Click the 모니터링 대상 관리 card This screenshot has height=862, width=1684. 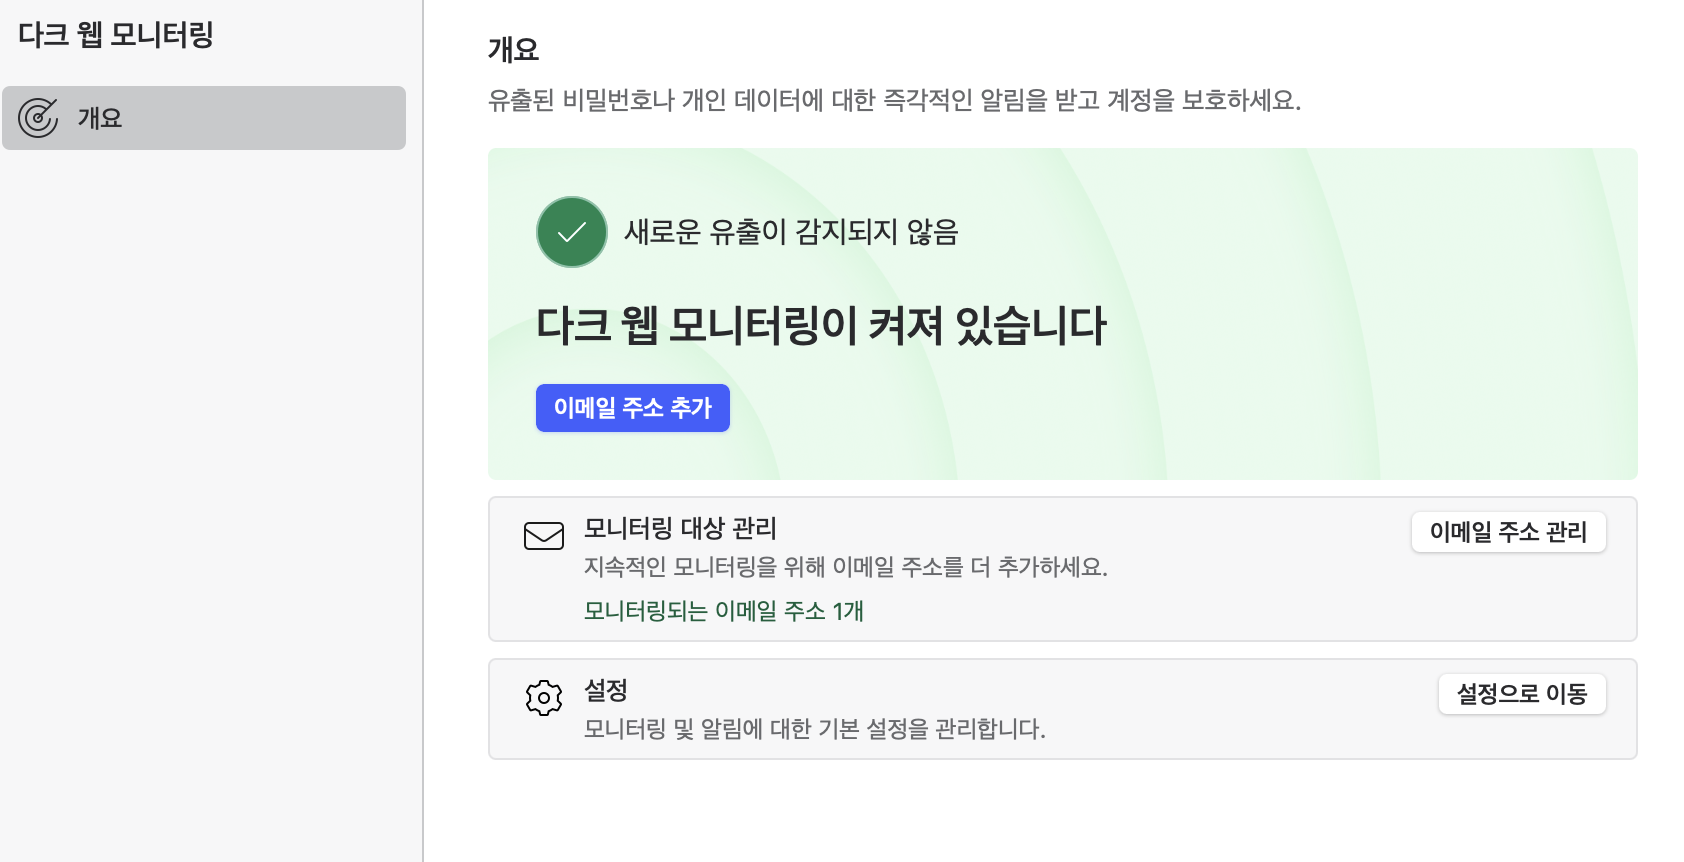[1062, 568]
